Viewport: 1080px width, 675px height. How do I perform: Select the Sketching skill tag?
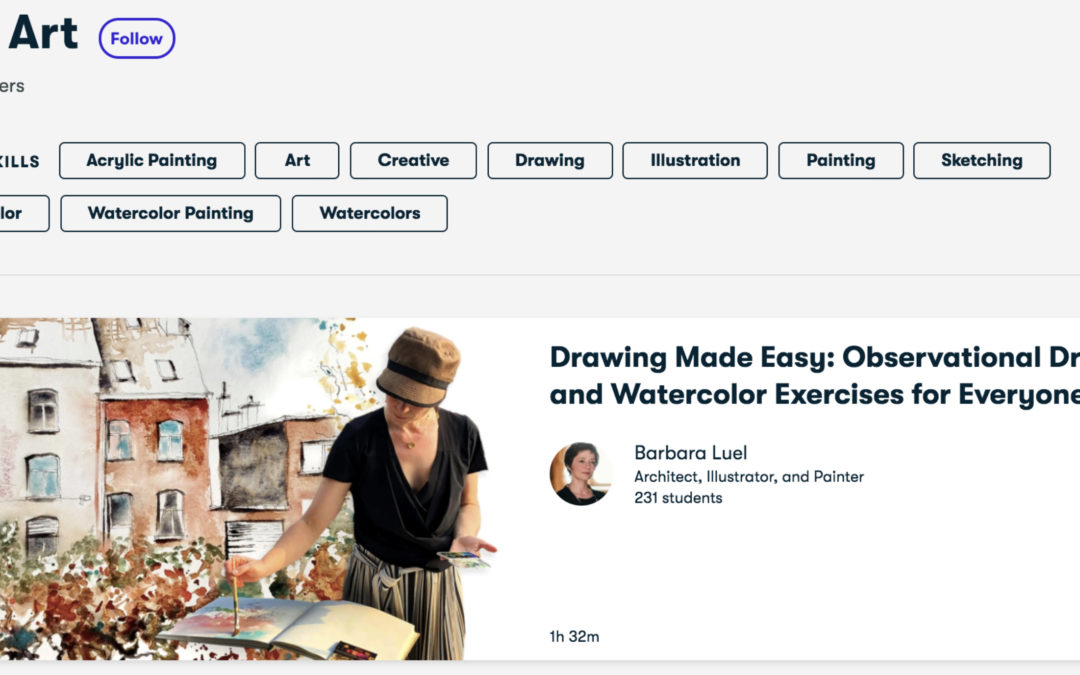click(982, 160)
